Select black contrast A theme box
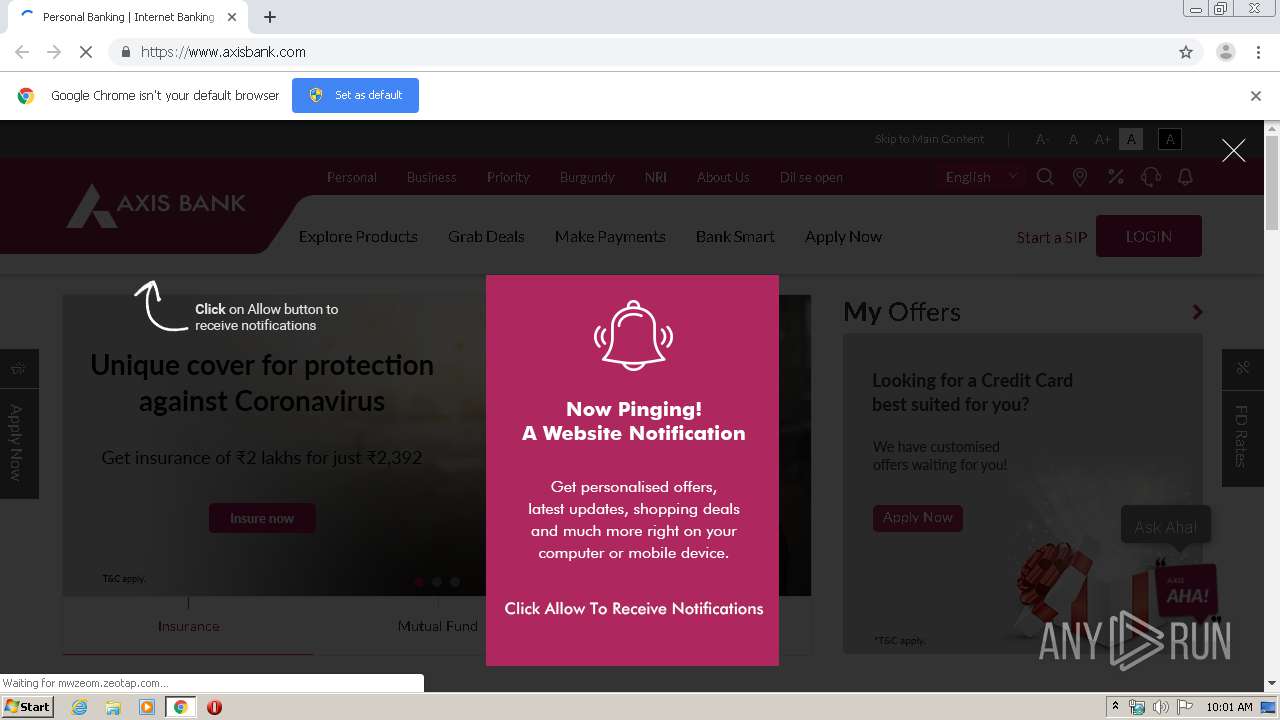Image resolution: width=1280 pixels, height=720 pixels. (1169, 139)
